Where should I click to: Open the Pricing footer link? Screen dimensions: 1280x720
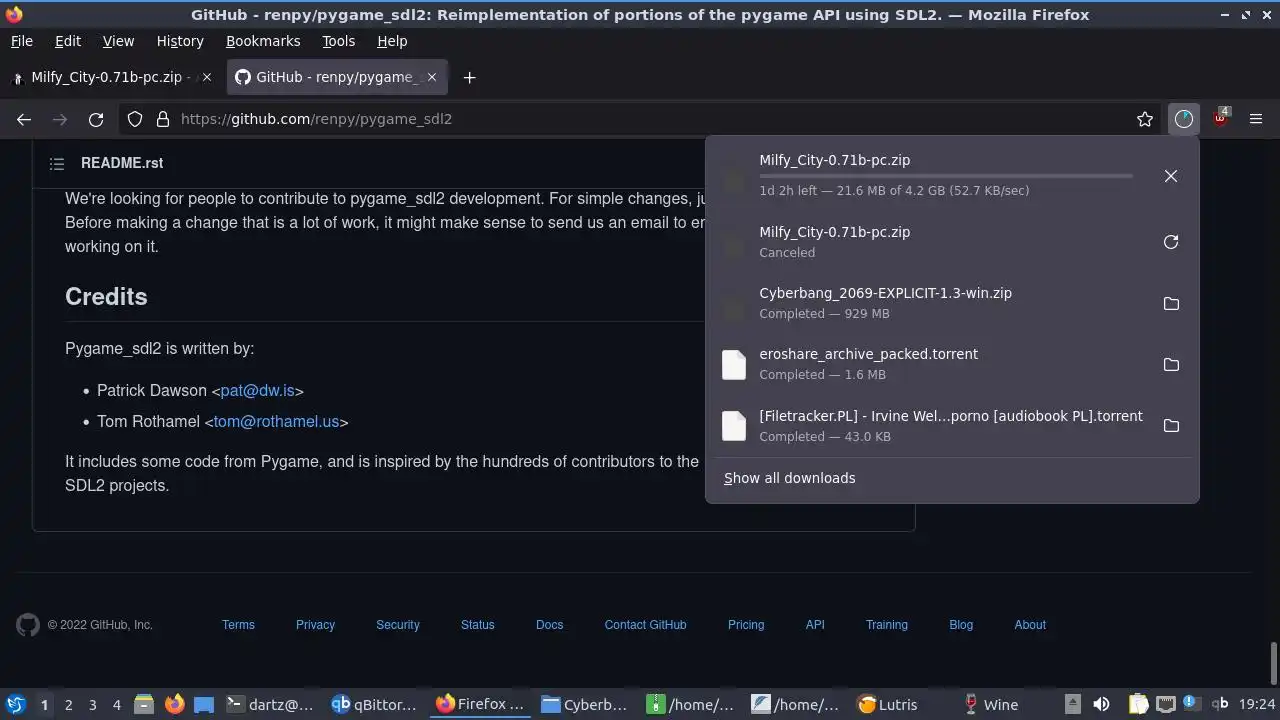click(x=746, y=625)
